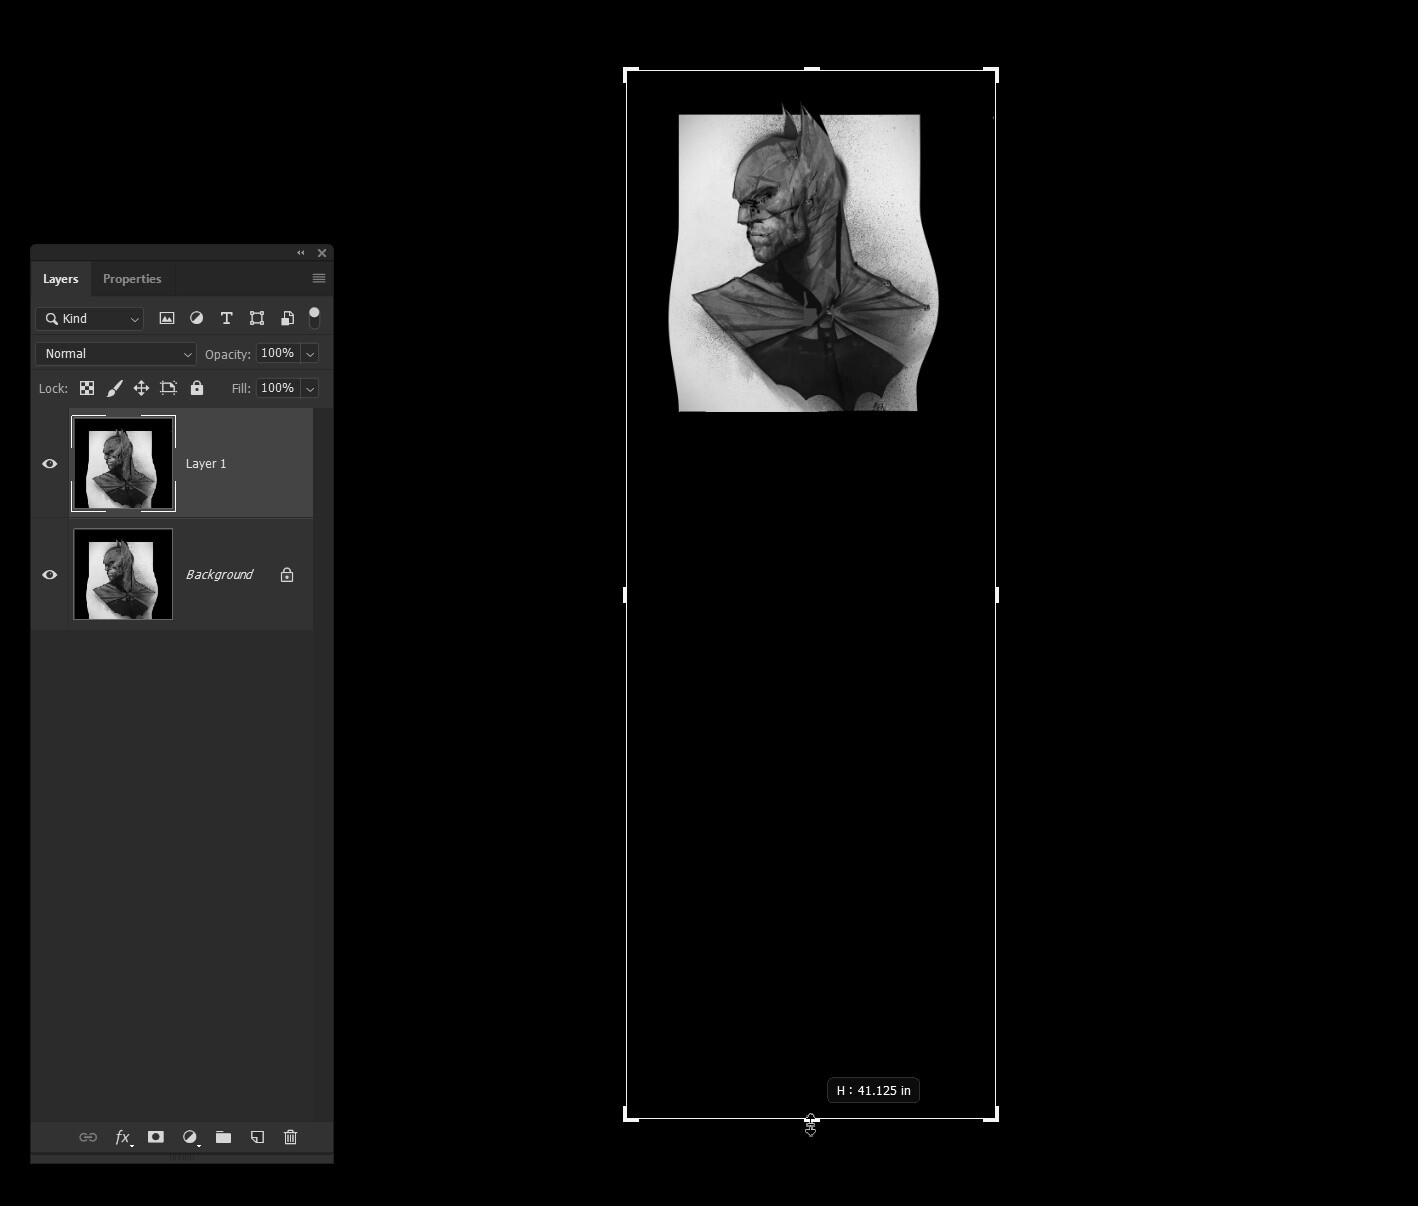Lock all layer attributes
The width and height of the screenshot is (1418, 1206).
tap(197, 388)
